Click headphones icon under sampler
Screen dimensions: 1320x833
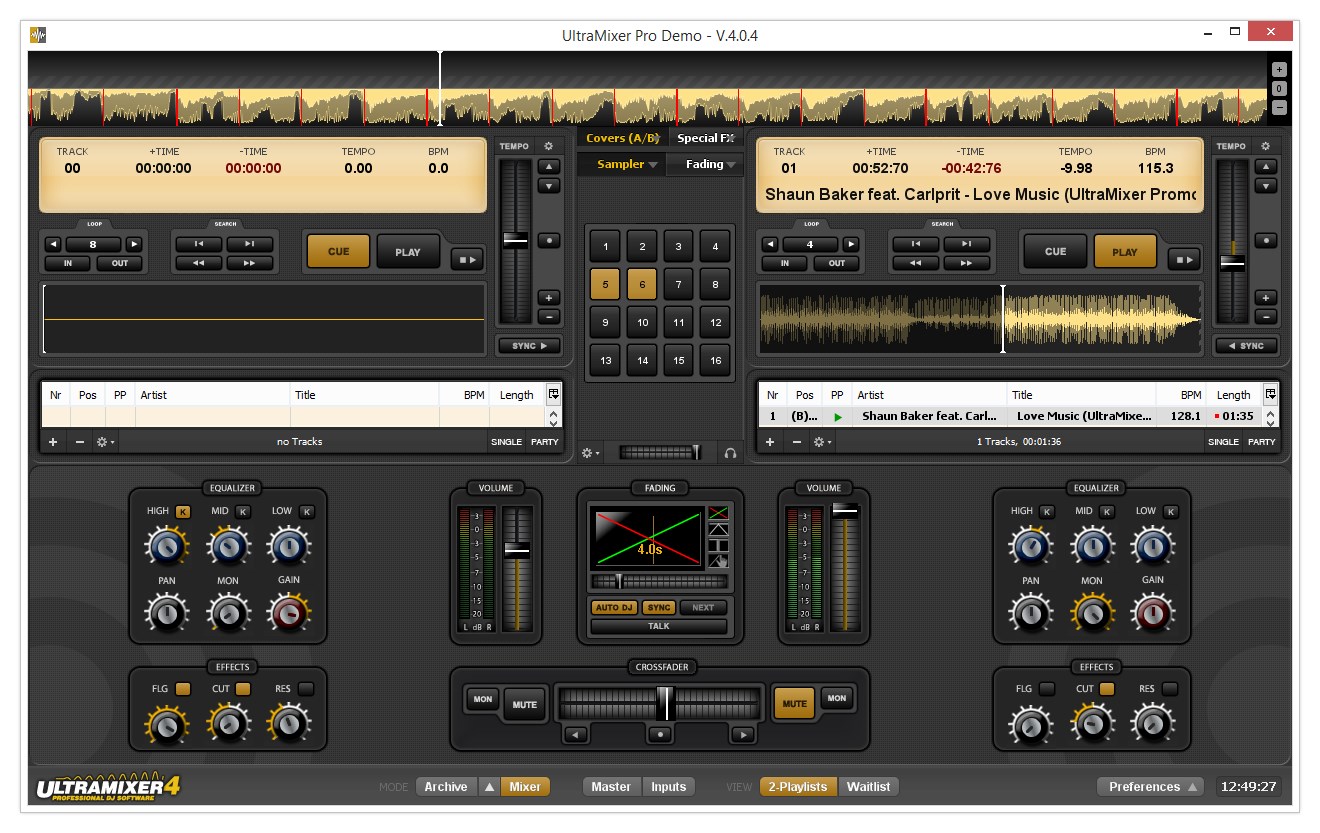point(730,453)
